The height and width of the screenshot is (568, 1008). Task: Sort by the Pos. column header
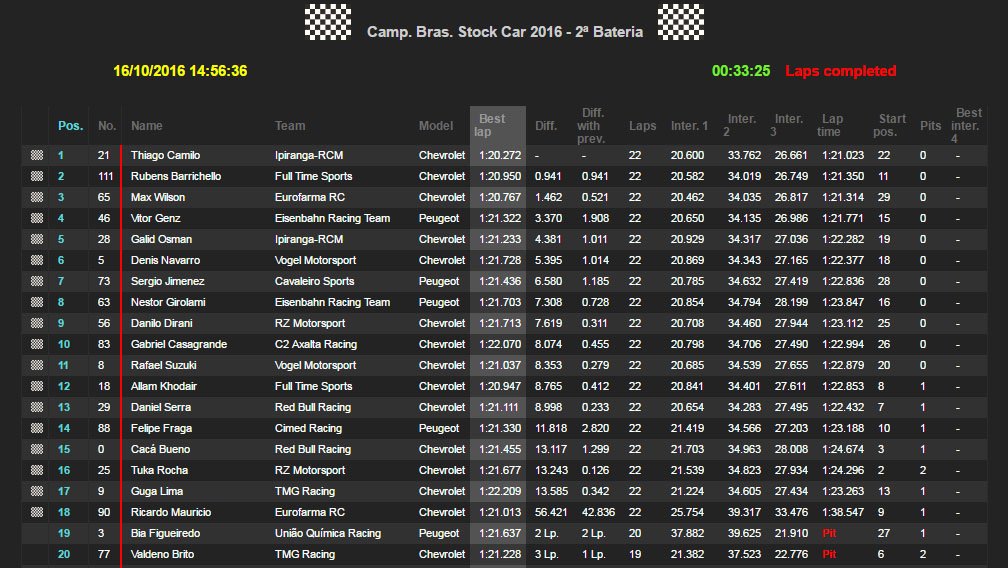pyautogui.click(x=71, y=126)
